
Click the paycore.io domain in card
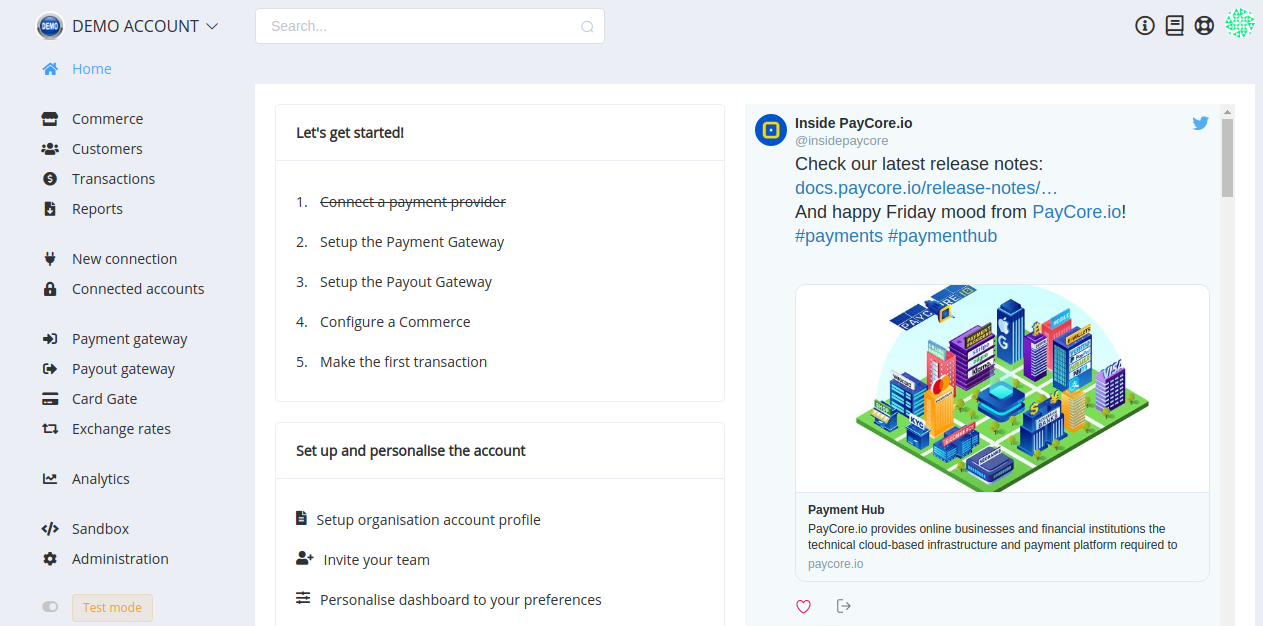(x=836, y=564)
